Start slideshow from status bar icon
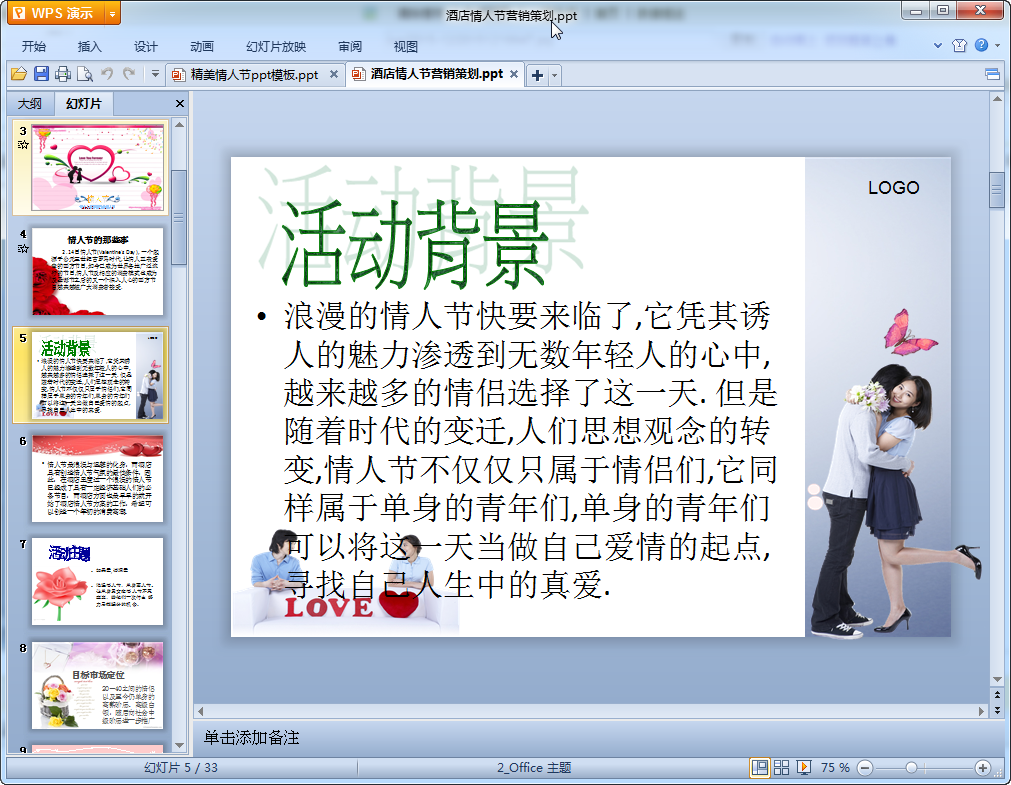Image resolution: width=1011 pixels, height=785 pixels. pos(803,768)
